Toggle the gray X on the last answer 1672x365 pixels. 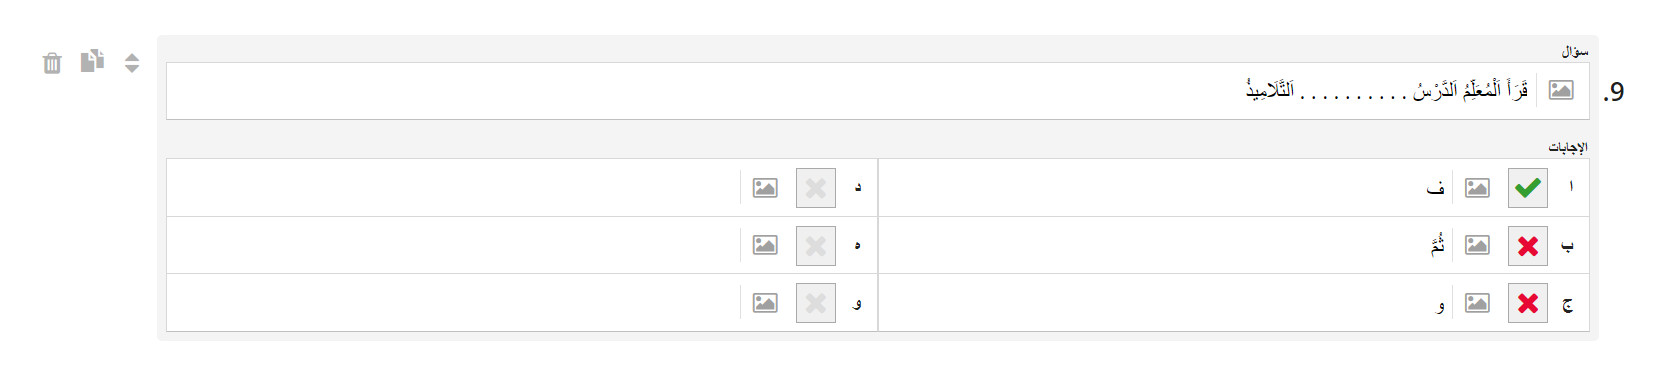pos(816,303)
